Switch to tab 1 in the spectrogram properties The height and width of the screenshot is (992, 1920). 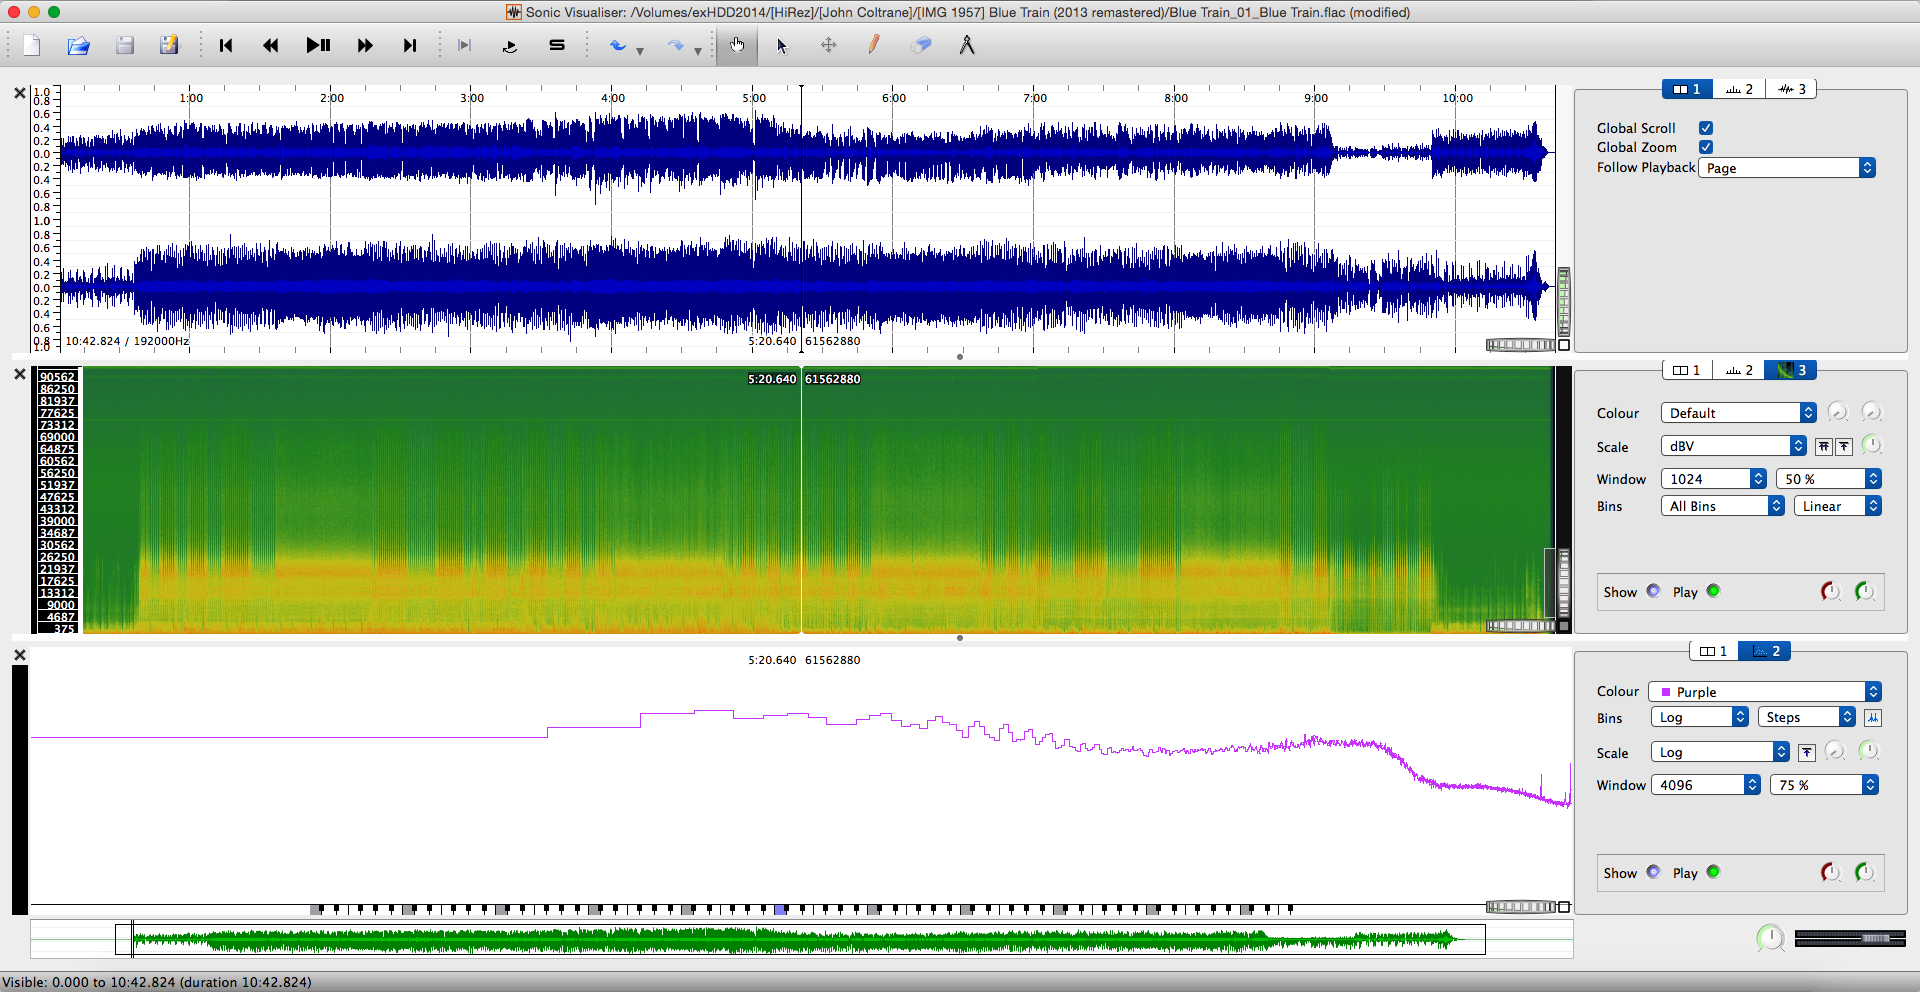pos(1687,370)
